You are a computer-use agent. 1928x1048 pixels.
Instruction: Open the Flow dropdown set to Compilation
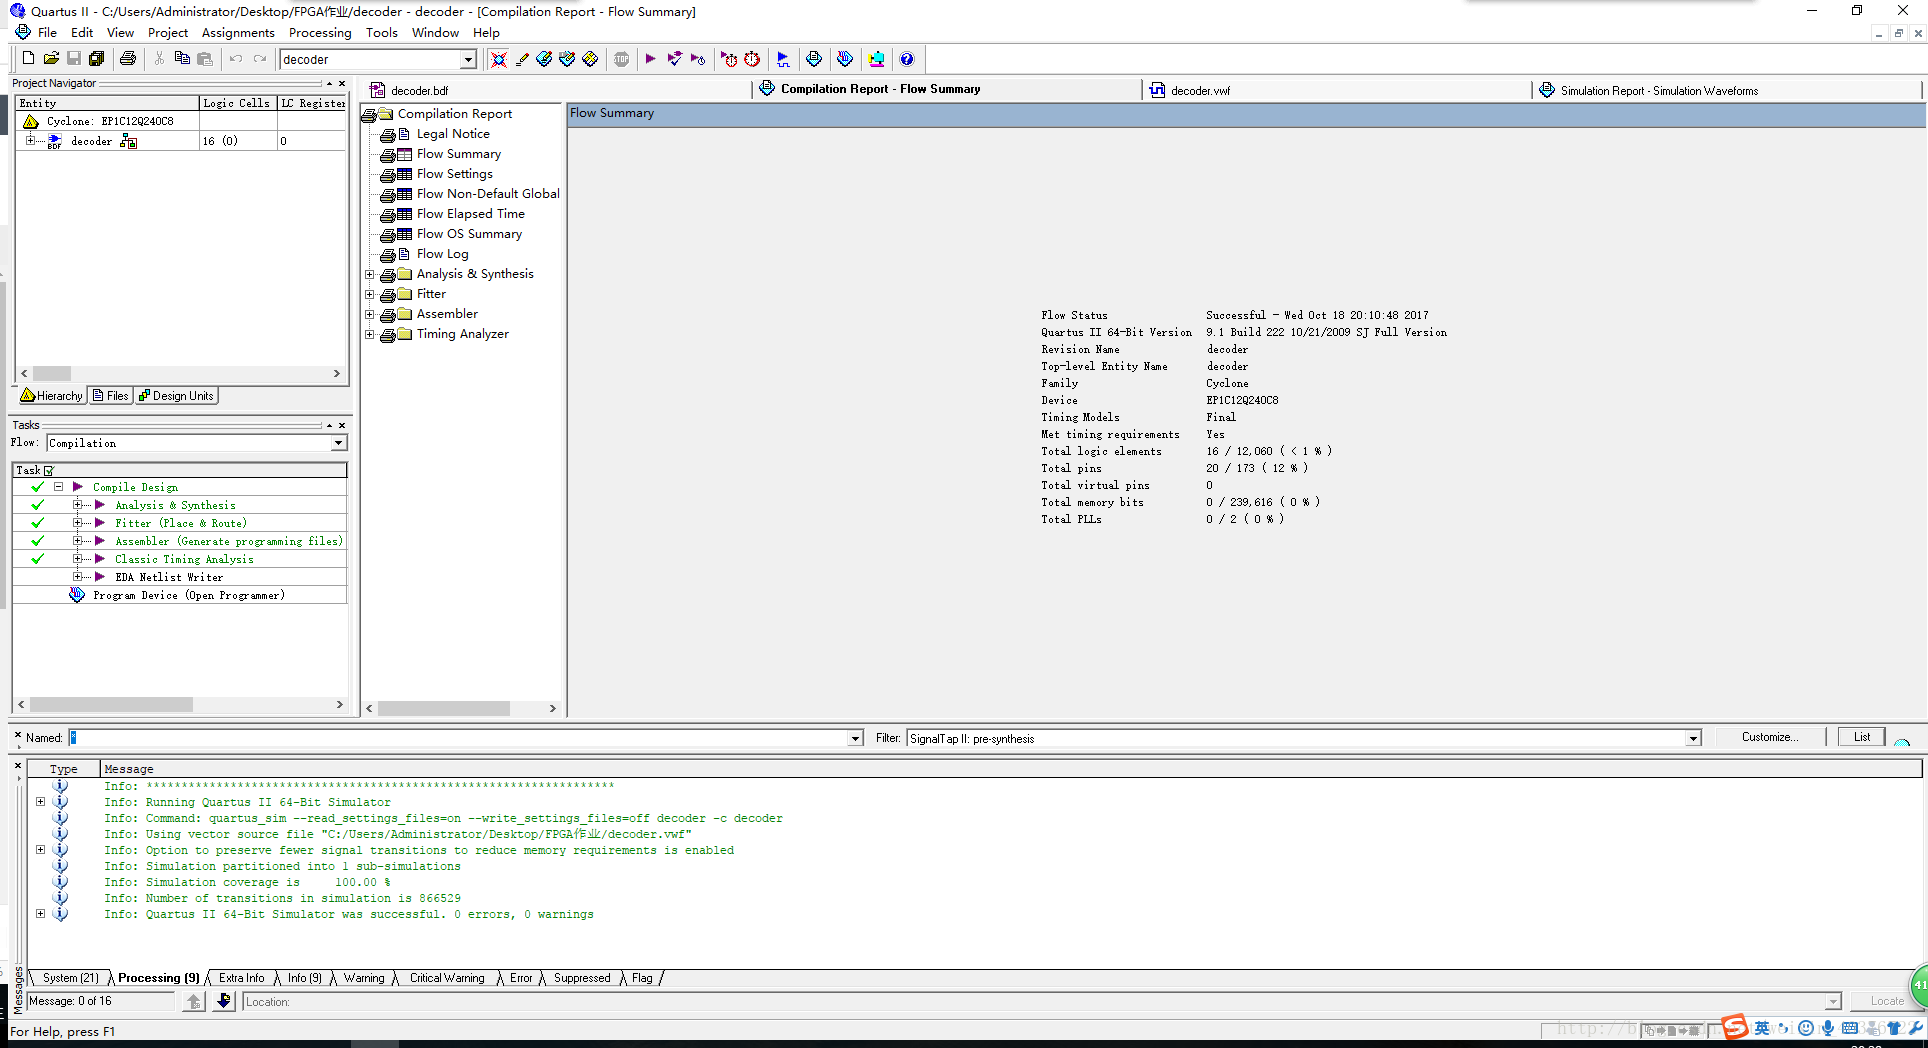click(338, 443)
